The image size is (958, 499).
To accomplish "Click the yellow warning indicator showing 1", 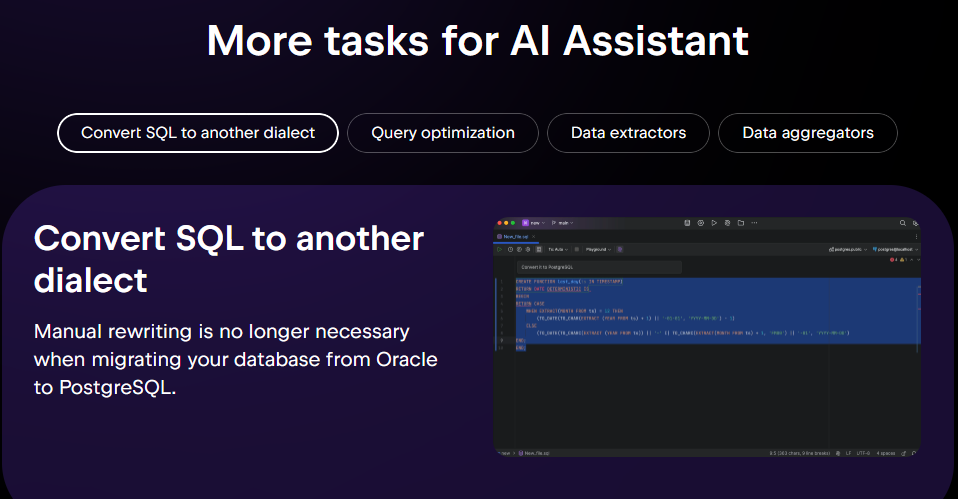I will point(904,260).
